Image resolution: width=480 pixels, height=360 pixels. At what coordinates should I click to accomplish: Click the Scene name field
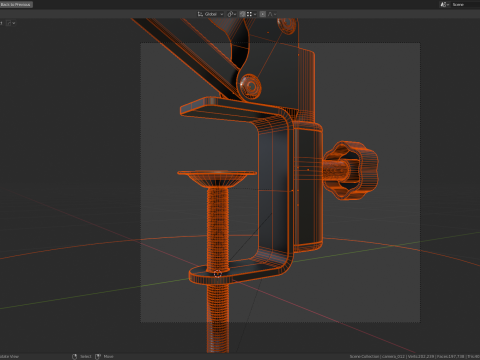coord(465,4)
